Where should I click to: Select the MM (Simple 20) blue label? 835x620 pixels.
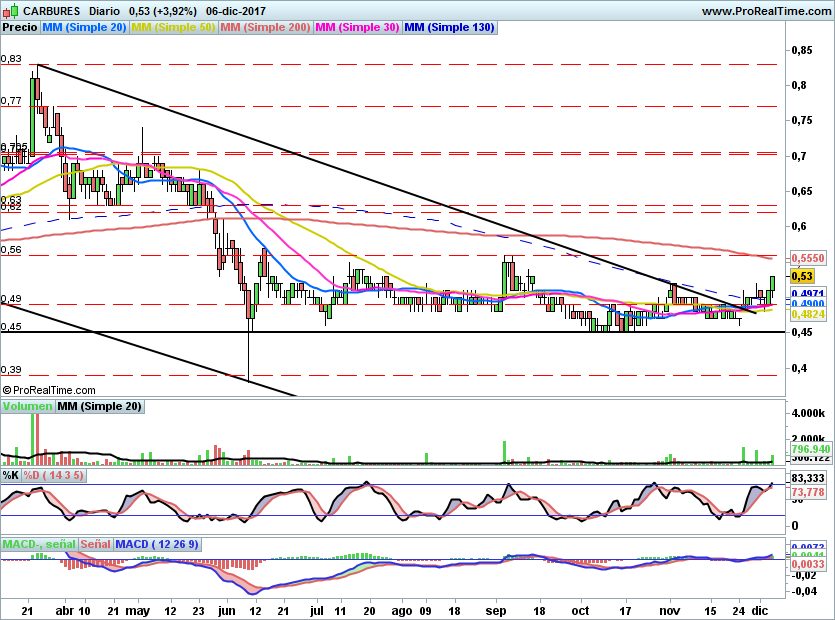click(84, 28)
